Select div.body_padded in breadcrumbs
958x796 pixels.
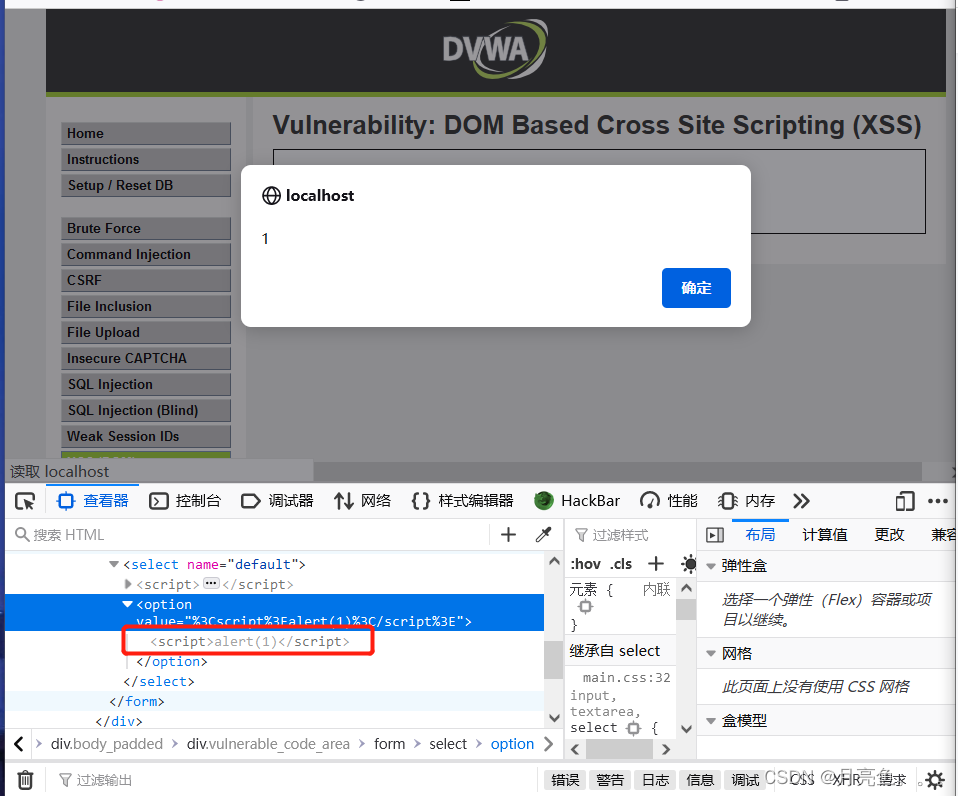point(107,744)
